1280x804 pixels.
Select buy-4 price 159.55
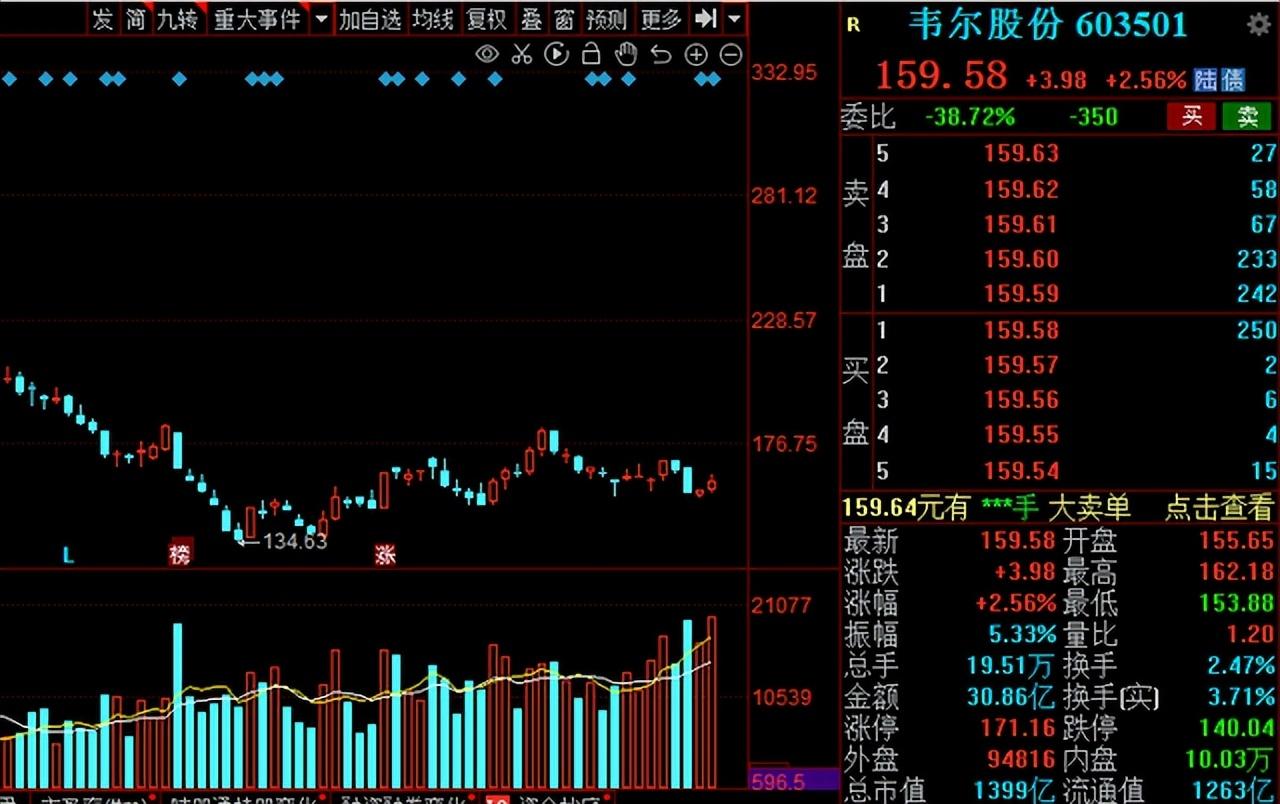click(x=1021, y=435)
